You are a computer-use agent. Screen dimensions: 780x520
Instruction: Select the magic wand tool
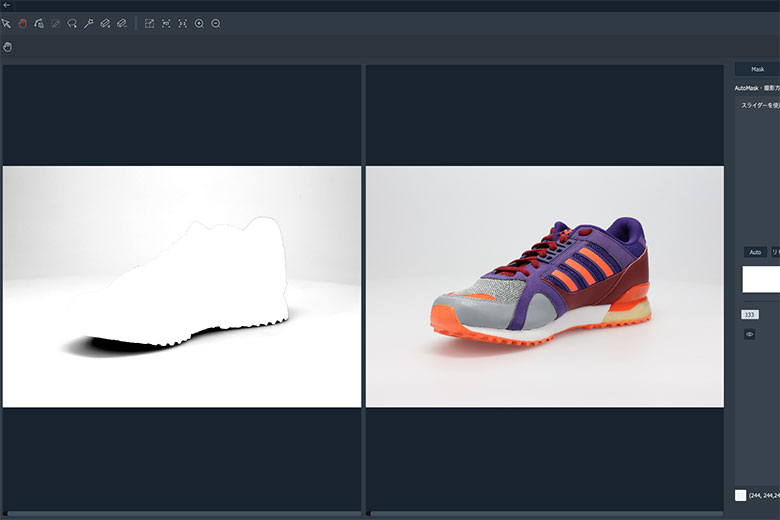(x=88, y=23)
